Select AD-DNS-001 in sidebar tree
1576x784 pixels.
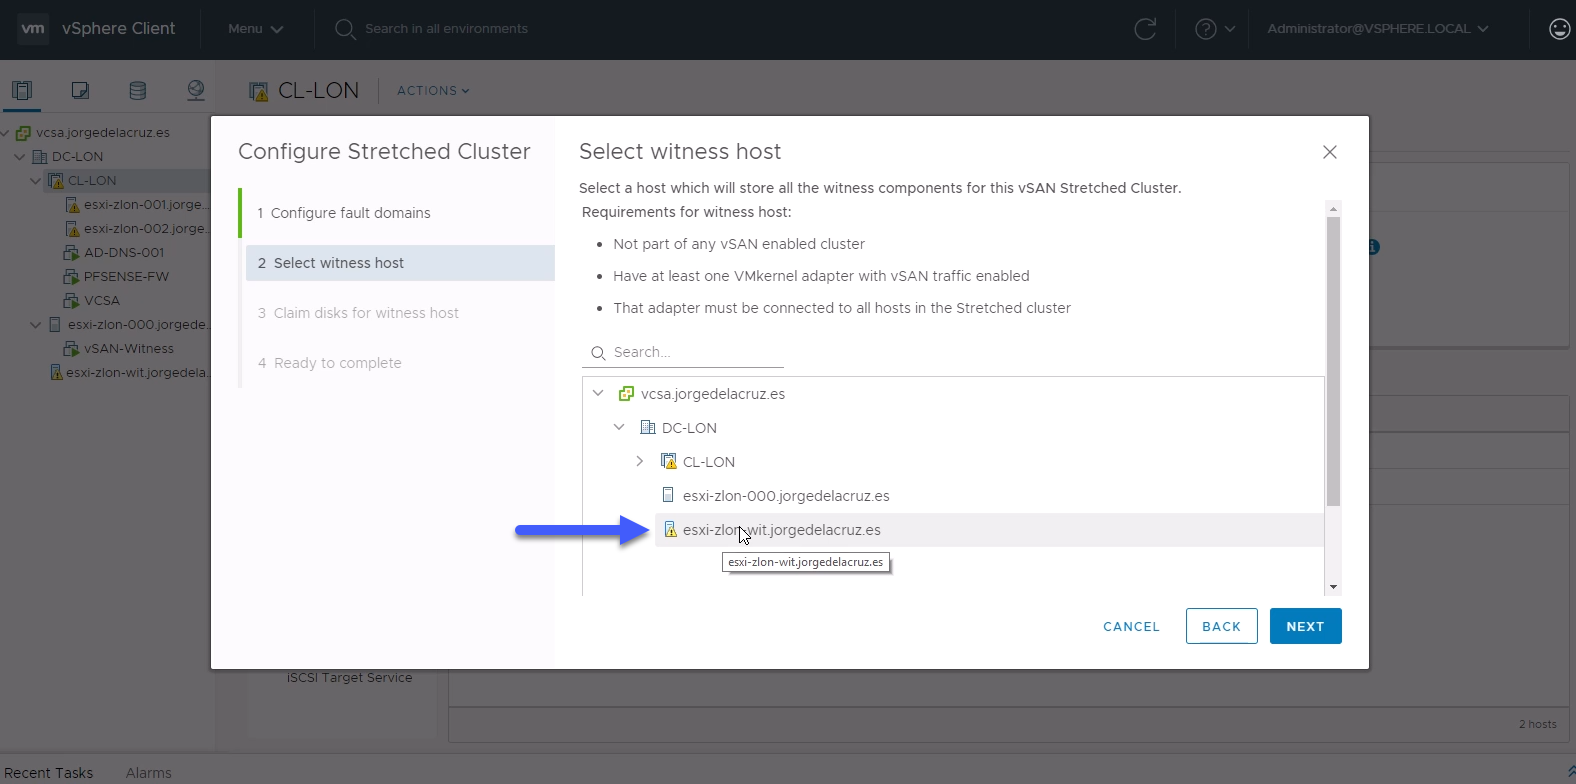pyautogui.click(x=124, y=252)
